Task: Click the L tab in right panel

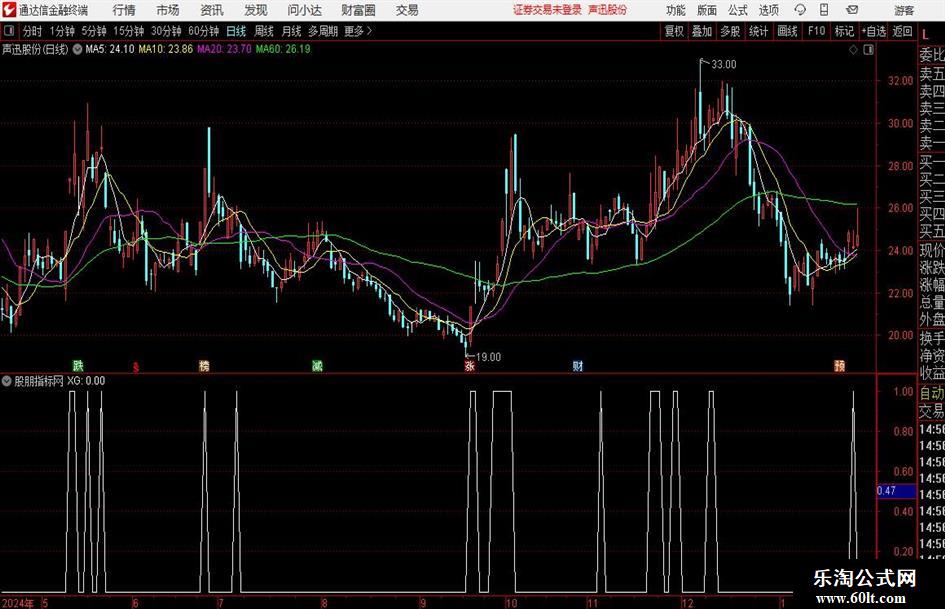Action: (x=925, y=36)
